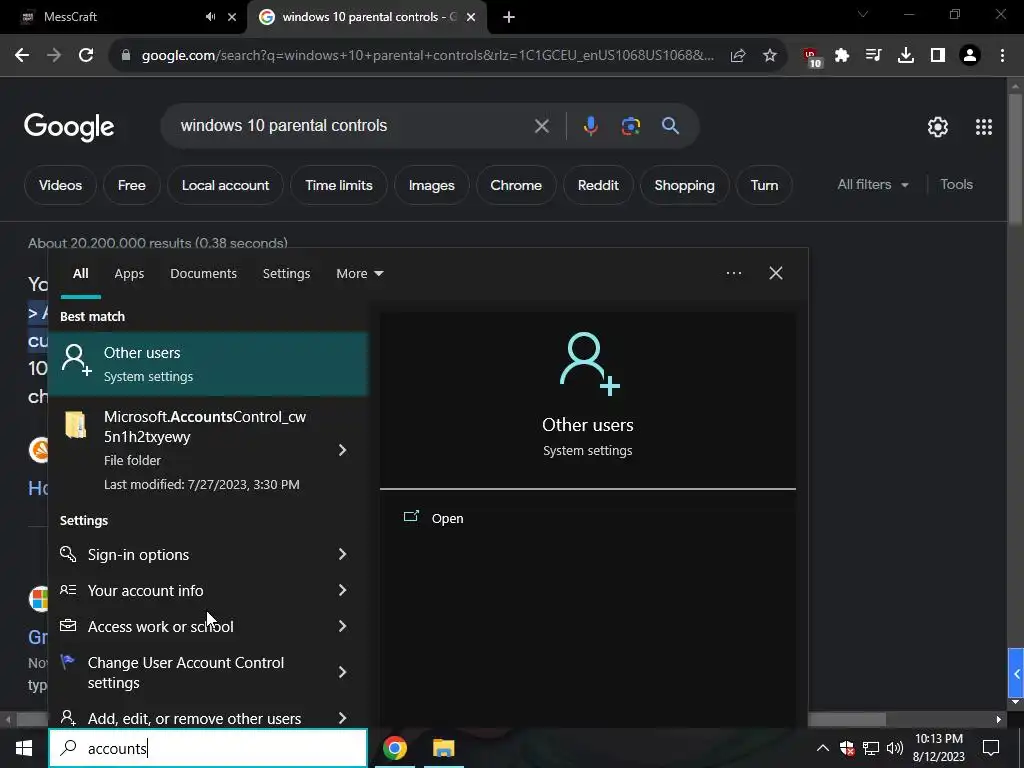The image size is (1024, 768).
Task: Close the Windows search panel
Action: coord(775,273)
